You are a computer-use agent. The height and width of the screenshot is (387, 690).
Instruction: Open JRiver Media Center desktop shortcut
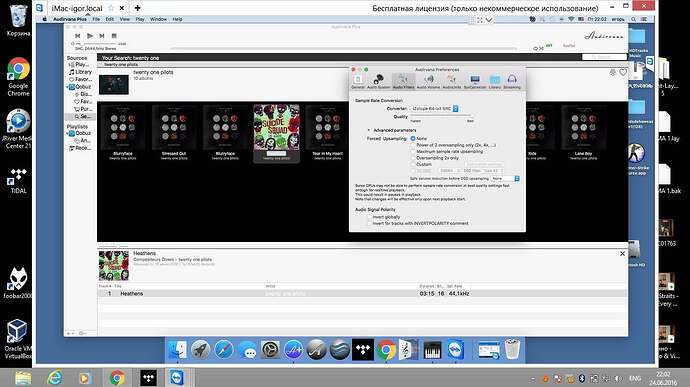(18, 129)
